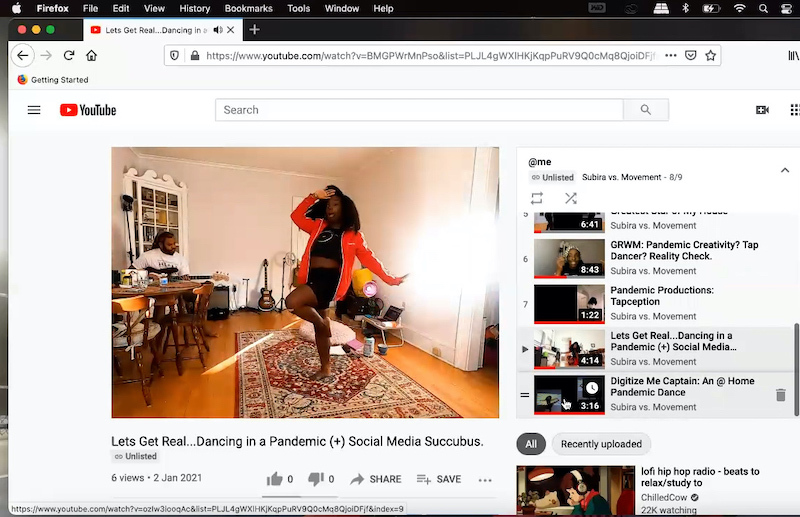Open the Bookmarks menu in menu bar

[248, 8]
